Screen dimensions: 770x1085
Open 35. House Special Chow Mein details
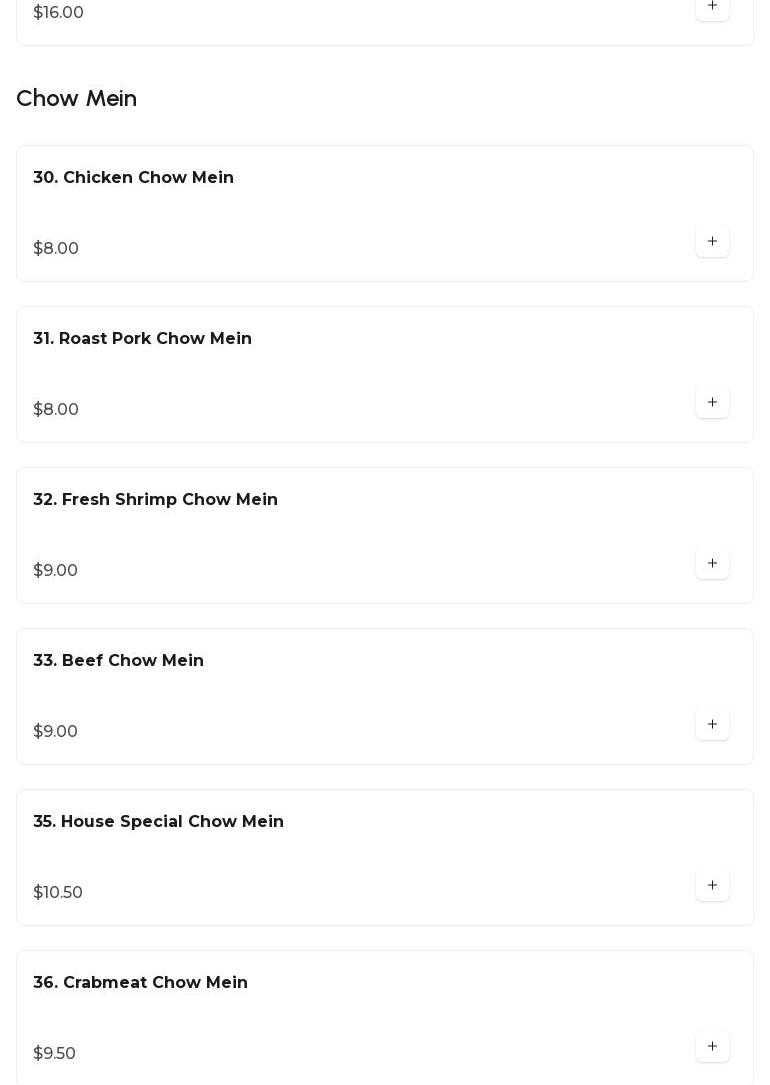(158, 822)
